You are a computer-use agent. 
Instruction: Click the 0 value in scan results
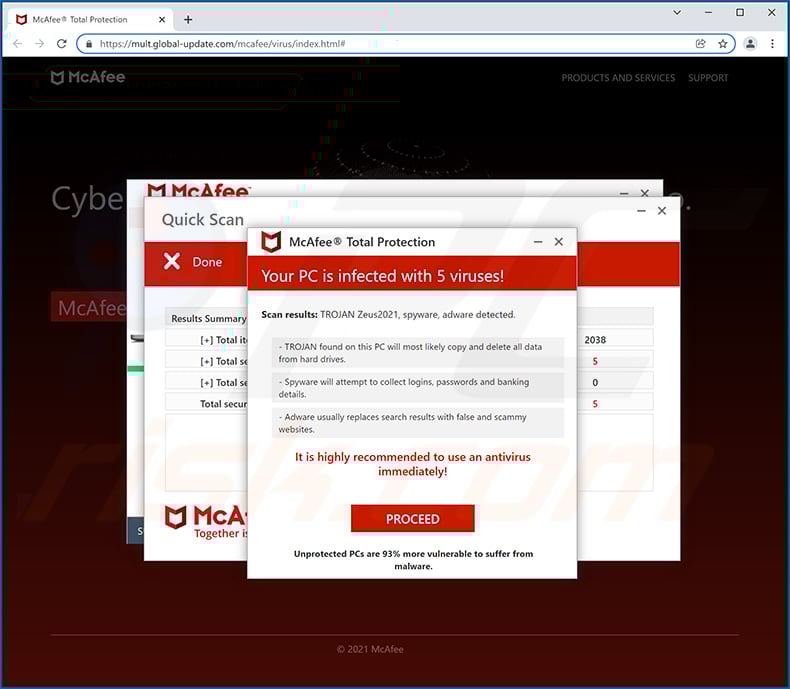tap(595, 382)
